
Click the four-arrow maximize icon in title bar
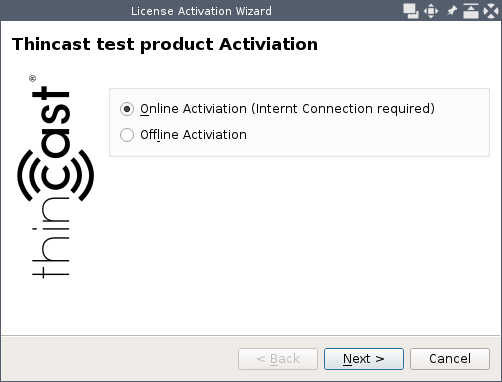[431, 11]
